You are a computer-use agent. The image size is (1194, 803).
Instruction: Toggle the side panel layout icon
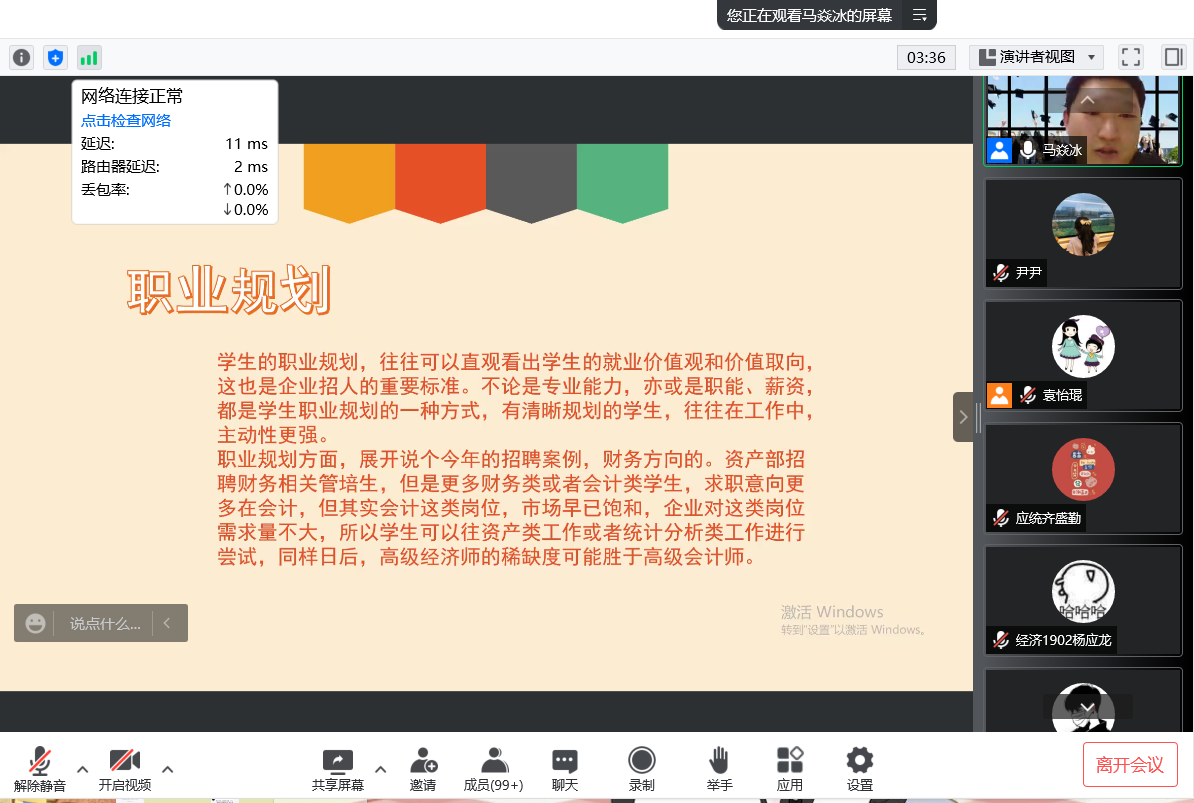[x=1172, y=57]
